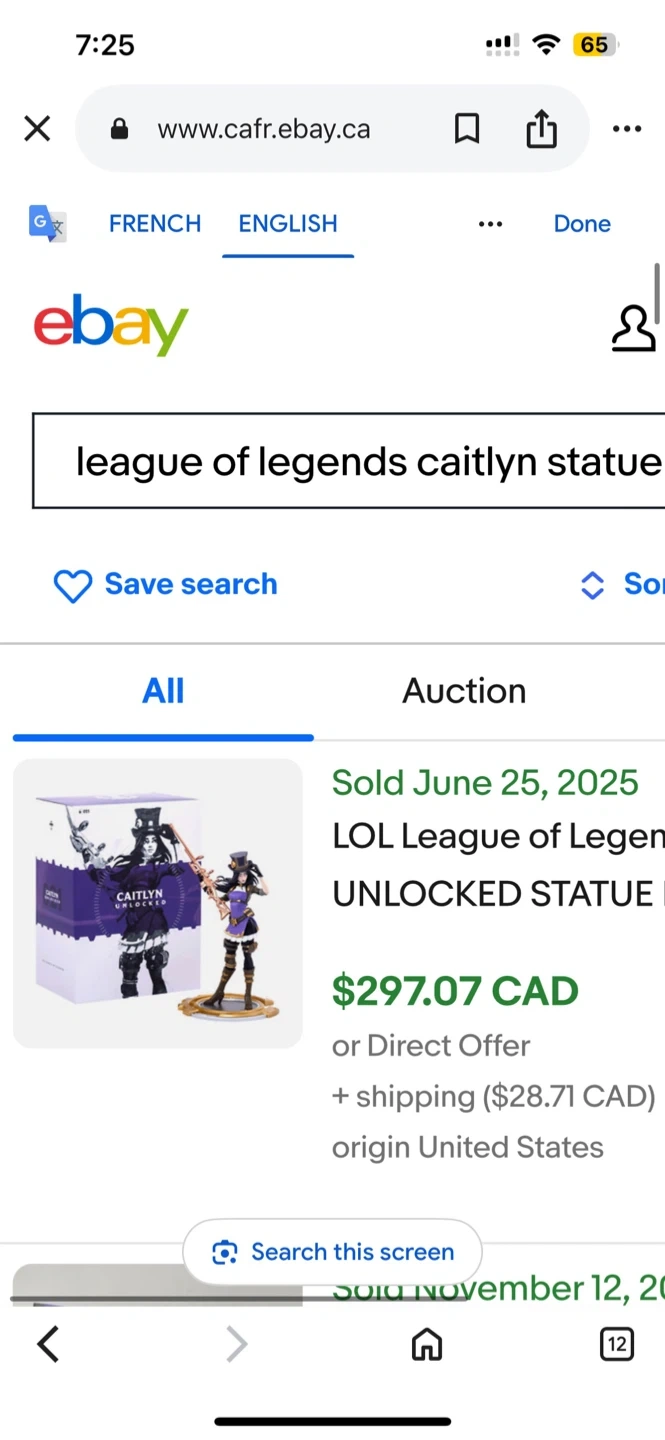
Task: Open translate bar options ellipsis
Action: (490, 223)
